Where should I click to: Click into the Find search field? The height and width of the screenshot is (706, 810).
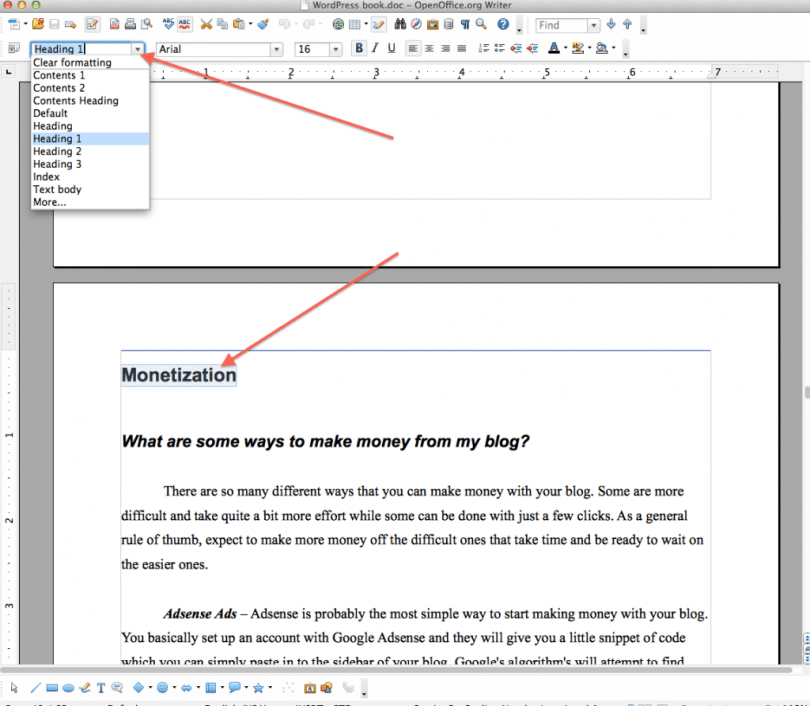(562, 25)
